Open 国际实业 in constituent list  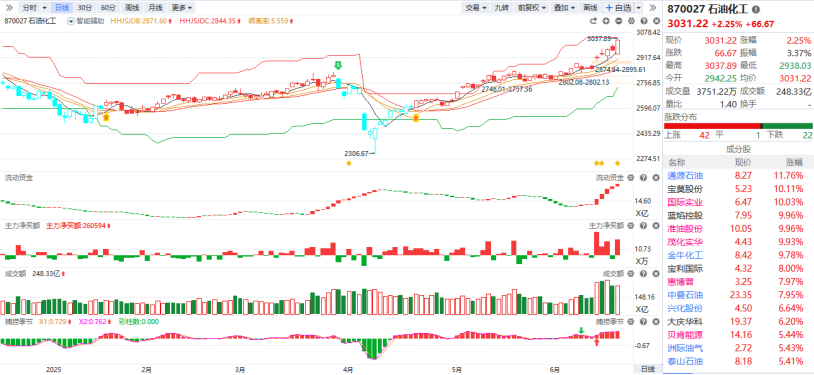tap(685, 202)
